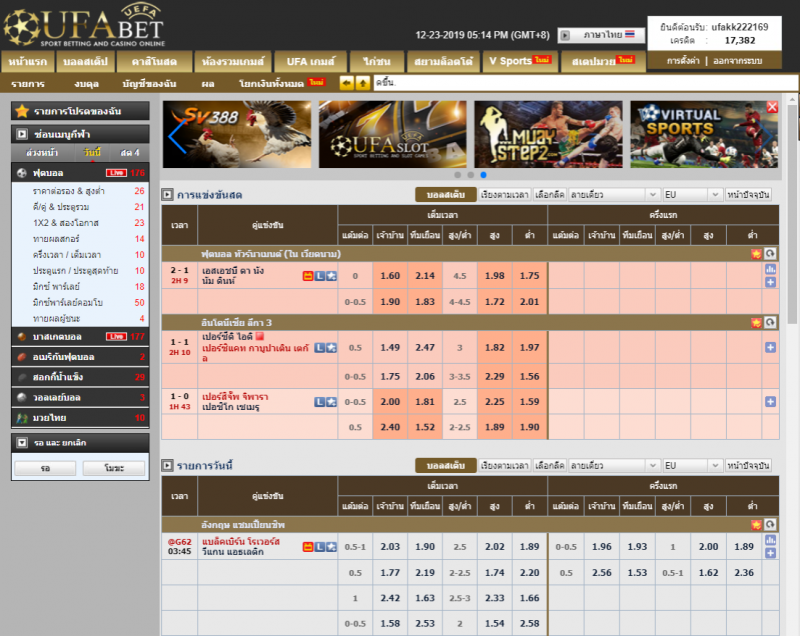
Task: Click the American football icon beside อเมริกันฟุตบอล
Action: [22, 357]
